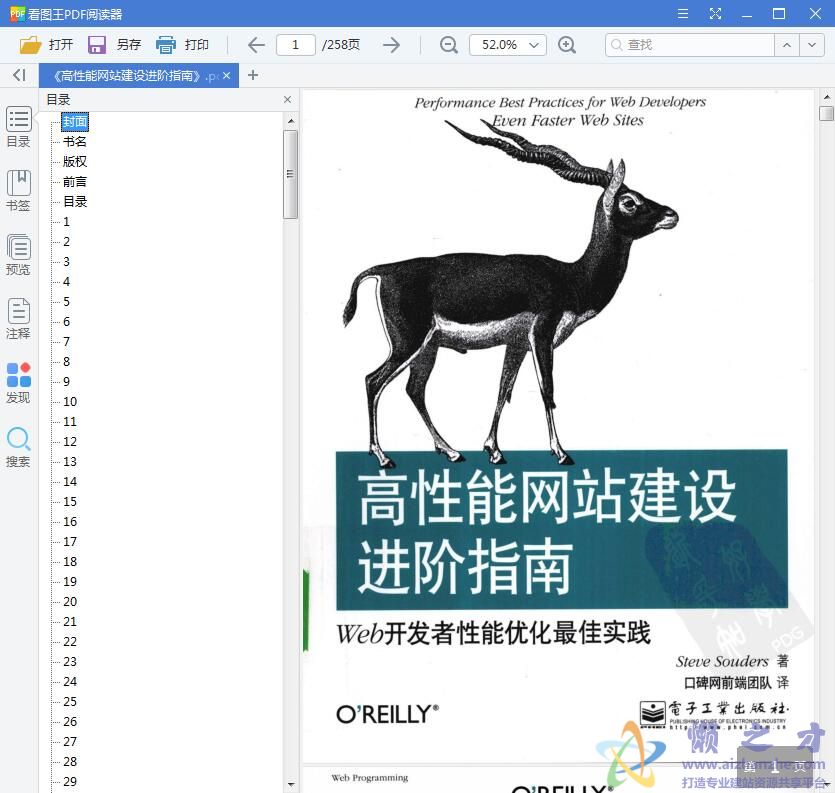Image resolution: width=835 pixels, height=793 pixels.
Task: Save a copy using 另存
Action: (x=114, y=45)
